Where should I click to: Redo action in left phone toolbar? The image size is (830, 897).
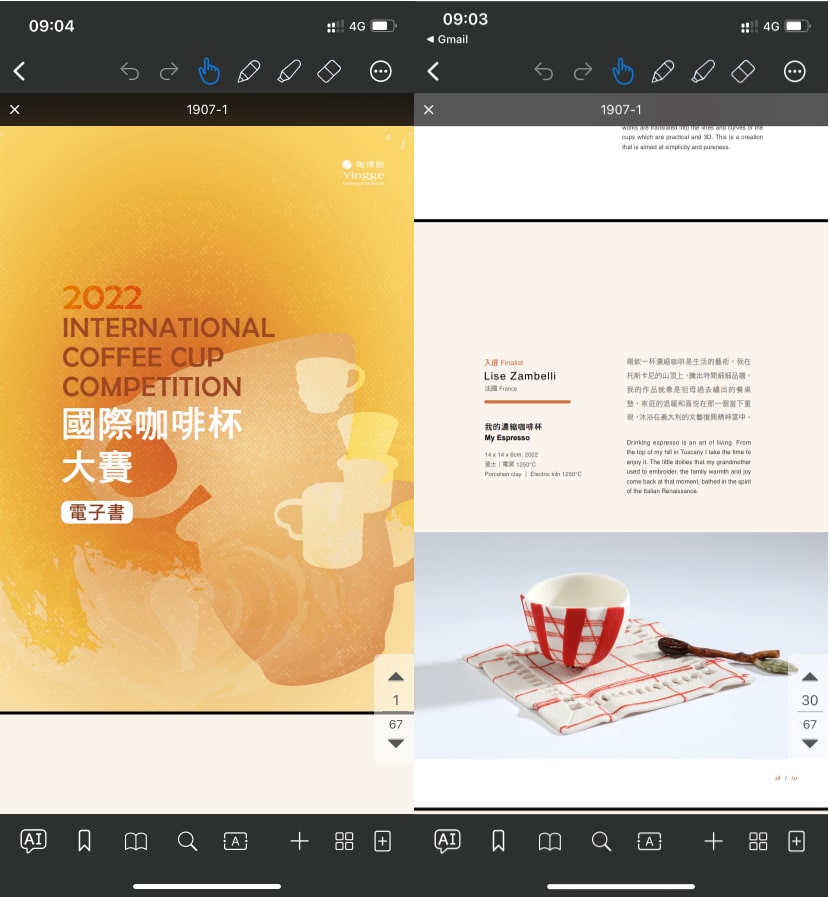169,72
